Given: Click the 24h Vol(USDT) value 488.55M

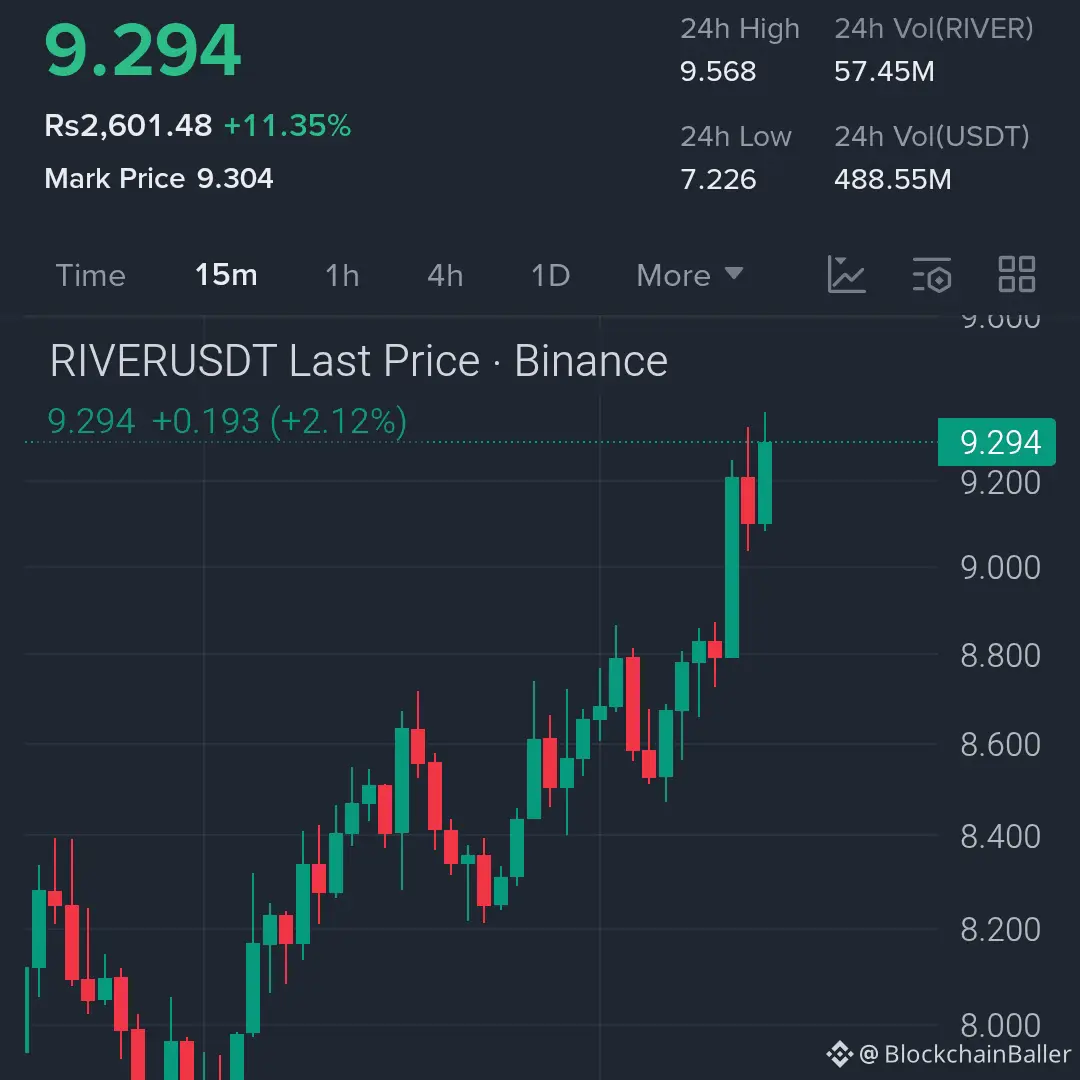Looking at the screenshot, I should (893, 180).
